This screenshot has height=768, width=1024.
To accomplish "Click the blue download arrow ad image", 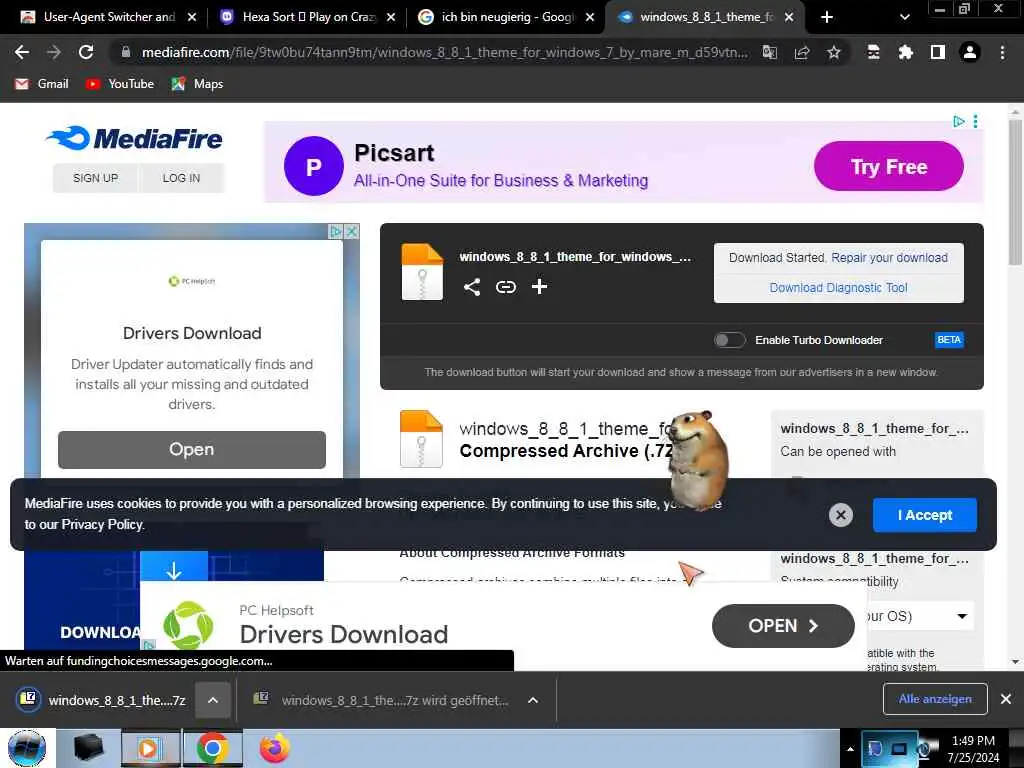I will pyautogui.click(x=174, y=567).
